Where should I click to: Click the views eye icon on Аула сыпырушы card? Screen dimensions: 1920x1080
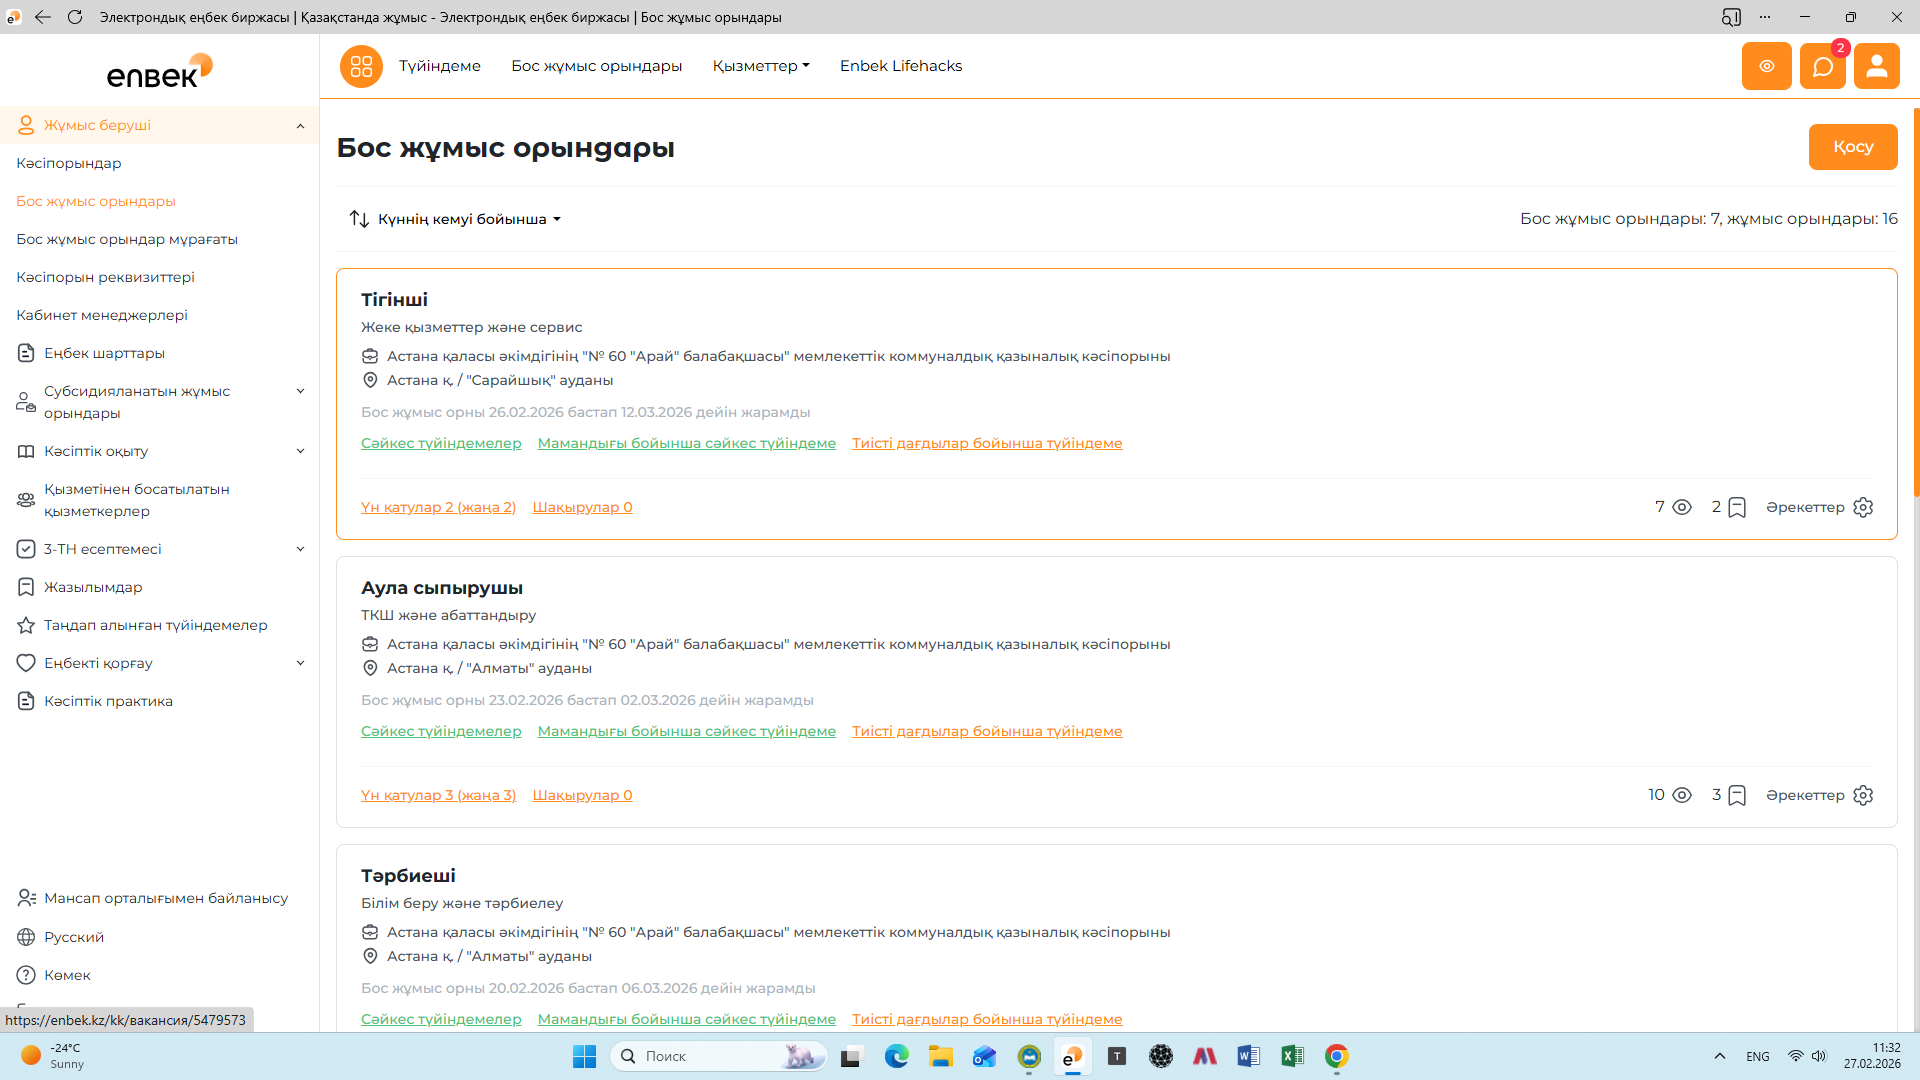(x=1682, y=795)
